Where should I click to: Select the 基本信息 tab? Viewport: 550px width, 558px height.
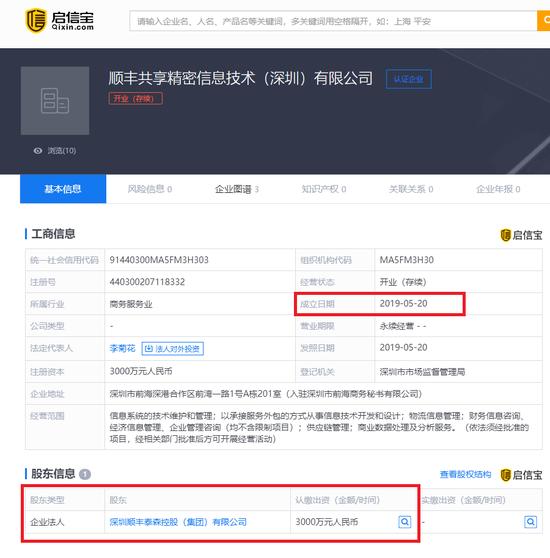[x=63, y=189]
